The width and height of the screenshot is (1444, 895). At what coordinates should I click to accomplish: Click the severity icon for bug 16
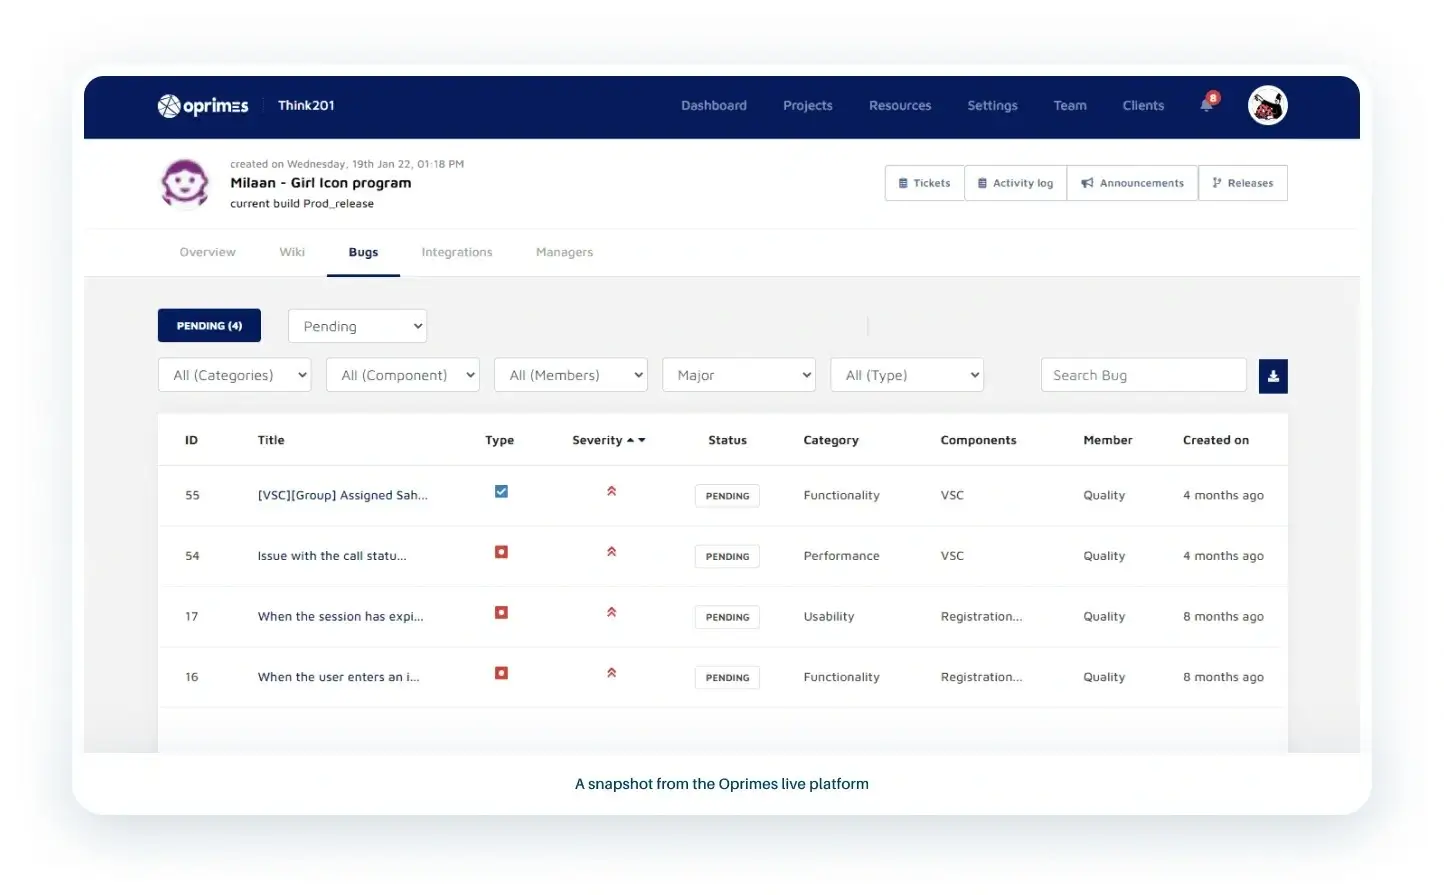pyautogui.click(x=611, y=673)
